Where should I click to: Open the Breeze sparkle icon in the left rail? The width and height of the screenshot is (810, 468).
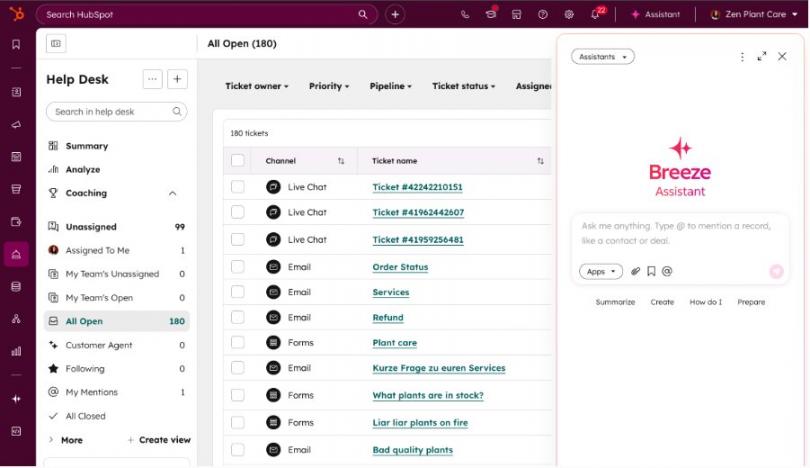(x=16, y=399)
